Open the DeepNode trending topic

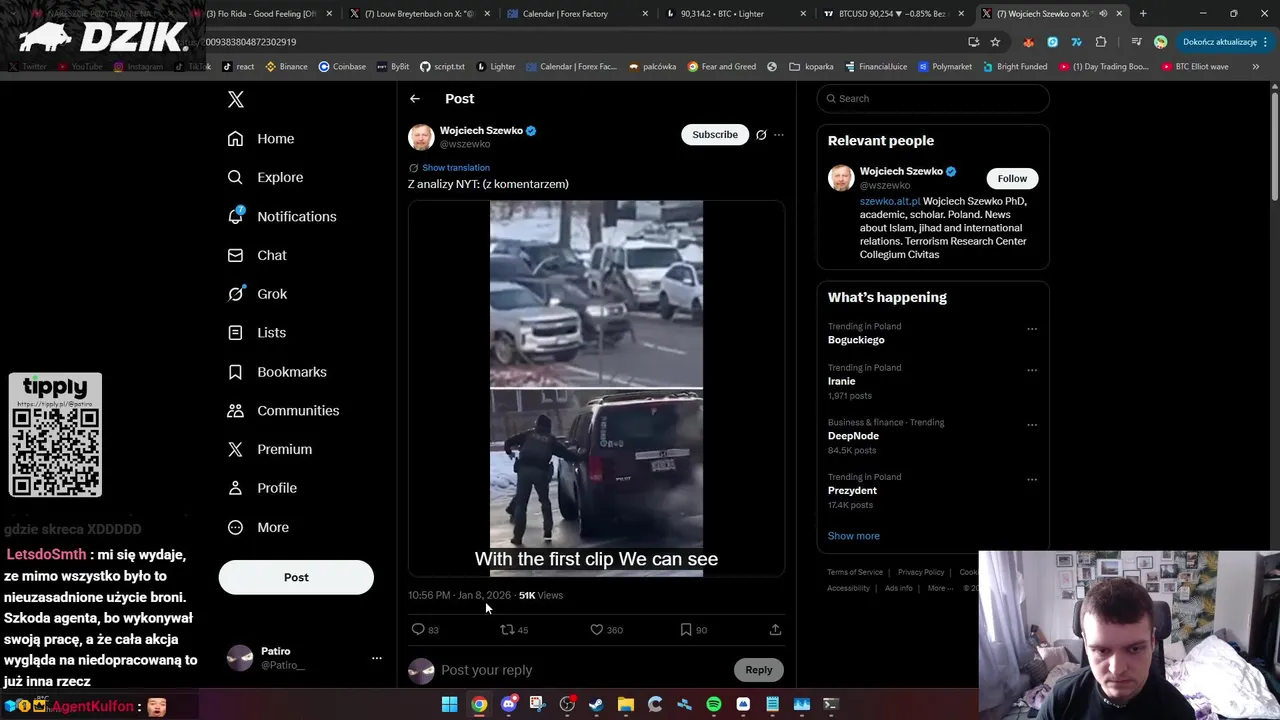[853, 436]
